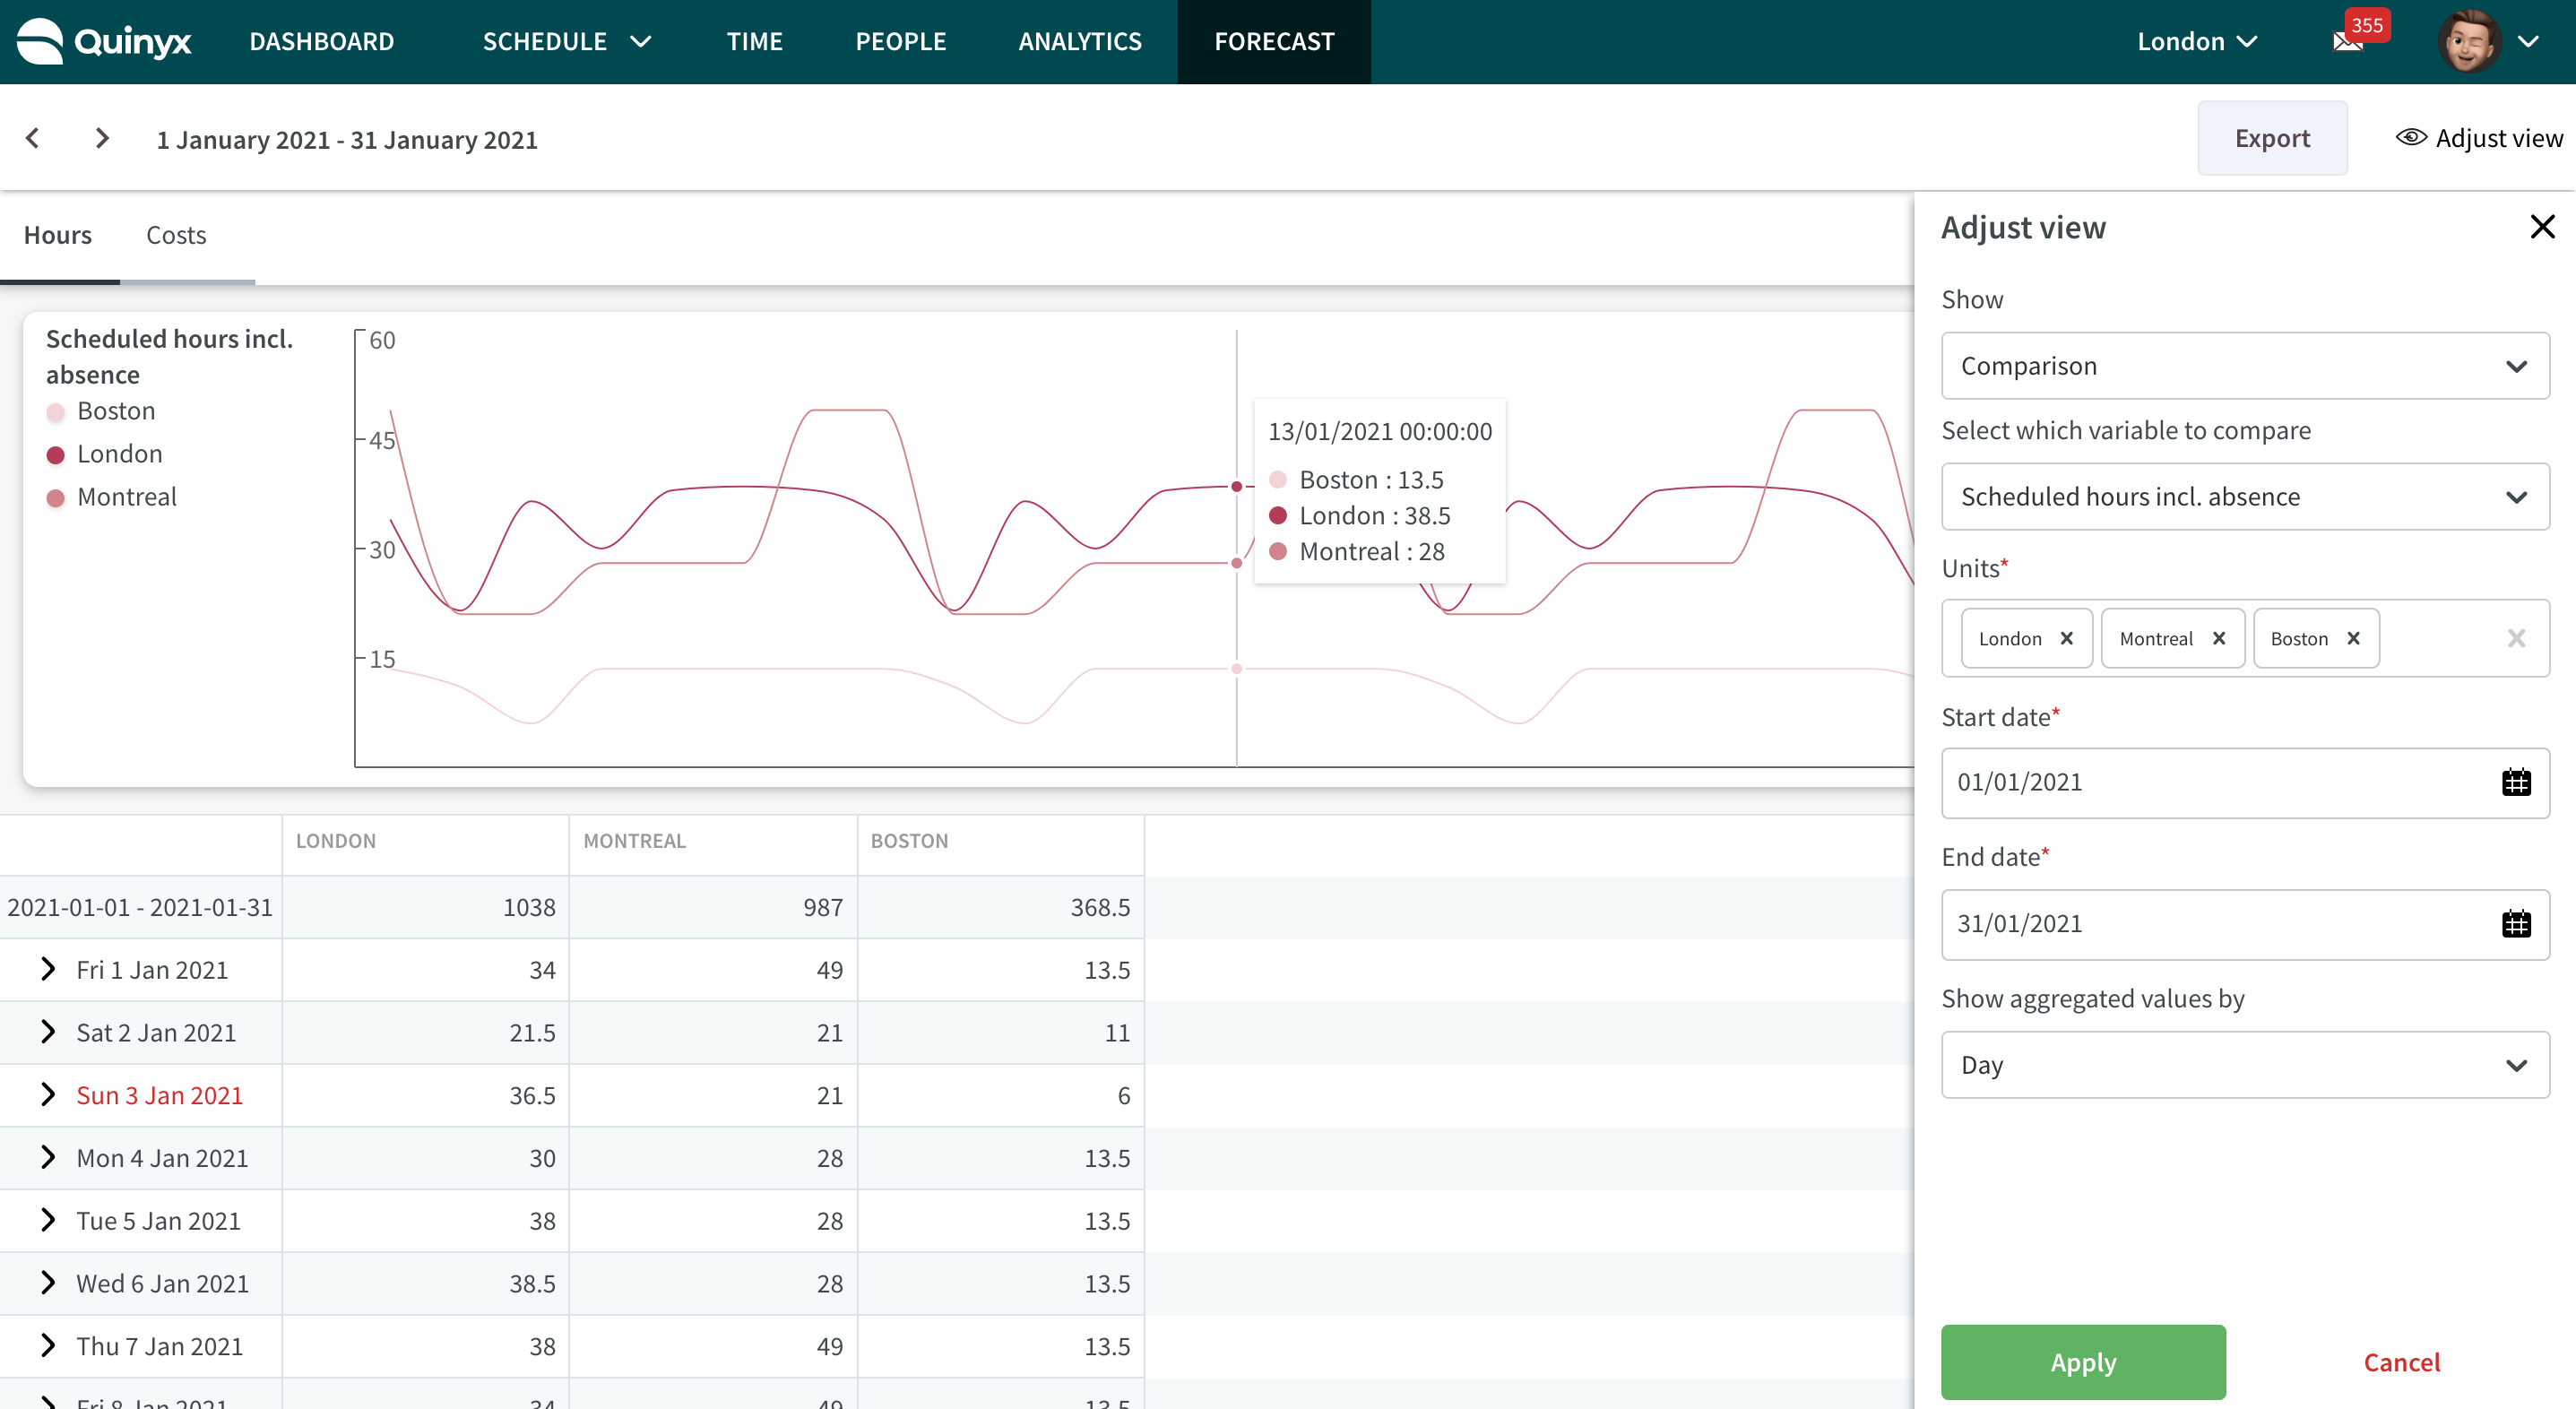Expand the Sun 3 Jan 2021 row
Screen dimensions: 2576x1409
[x=48, y=1095]
